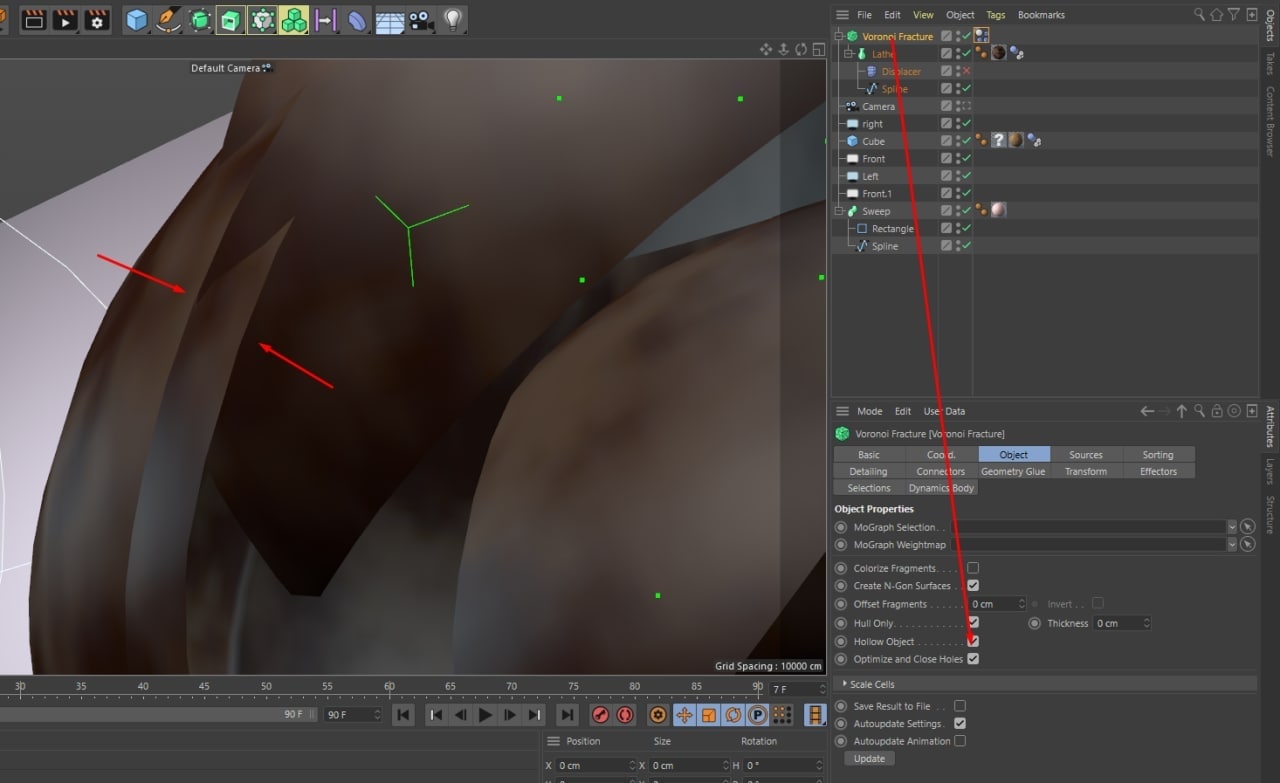Open the Attributes Mode menu
Screen dimensions: 1280x783
[x=870, y=411]
